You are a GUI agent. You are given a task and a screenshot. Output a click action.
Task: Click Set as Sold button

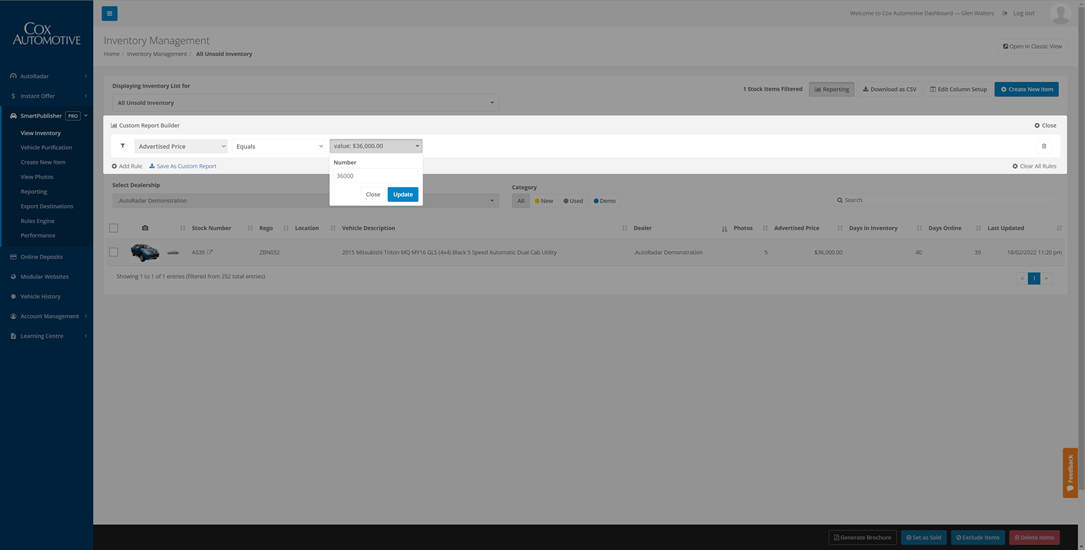(924, 538)
